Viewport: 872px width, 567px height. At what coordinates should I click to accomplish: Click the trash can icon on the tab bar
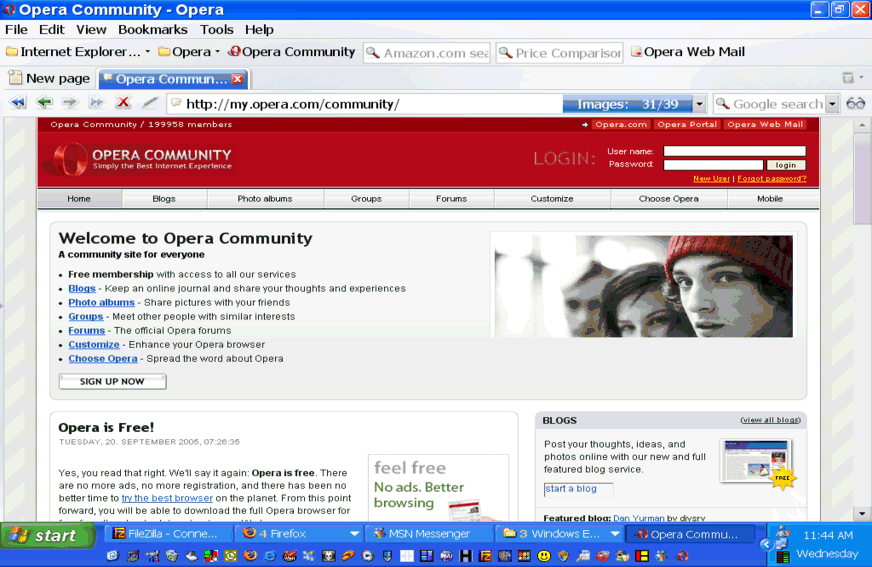848,78
